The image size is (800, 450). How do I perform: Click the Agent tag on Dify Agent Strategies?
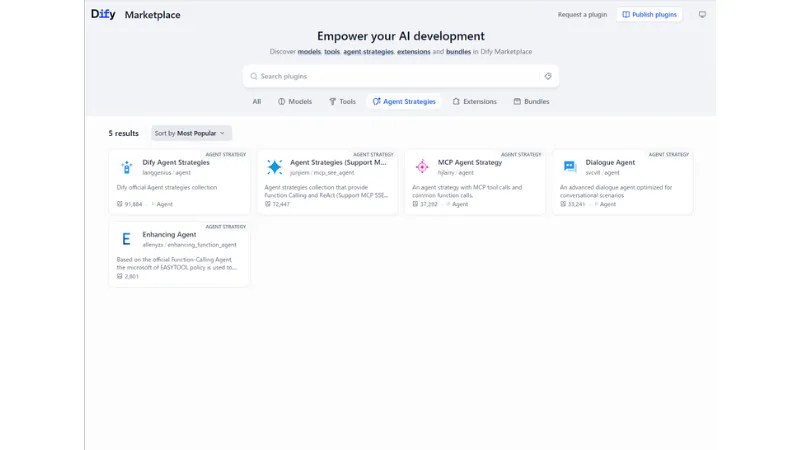pos(164,204)
